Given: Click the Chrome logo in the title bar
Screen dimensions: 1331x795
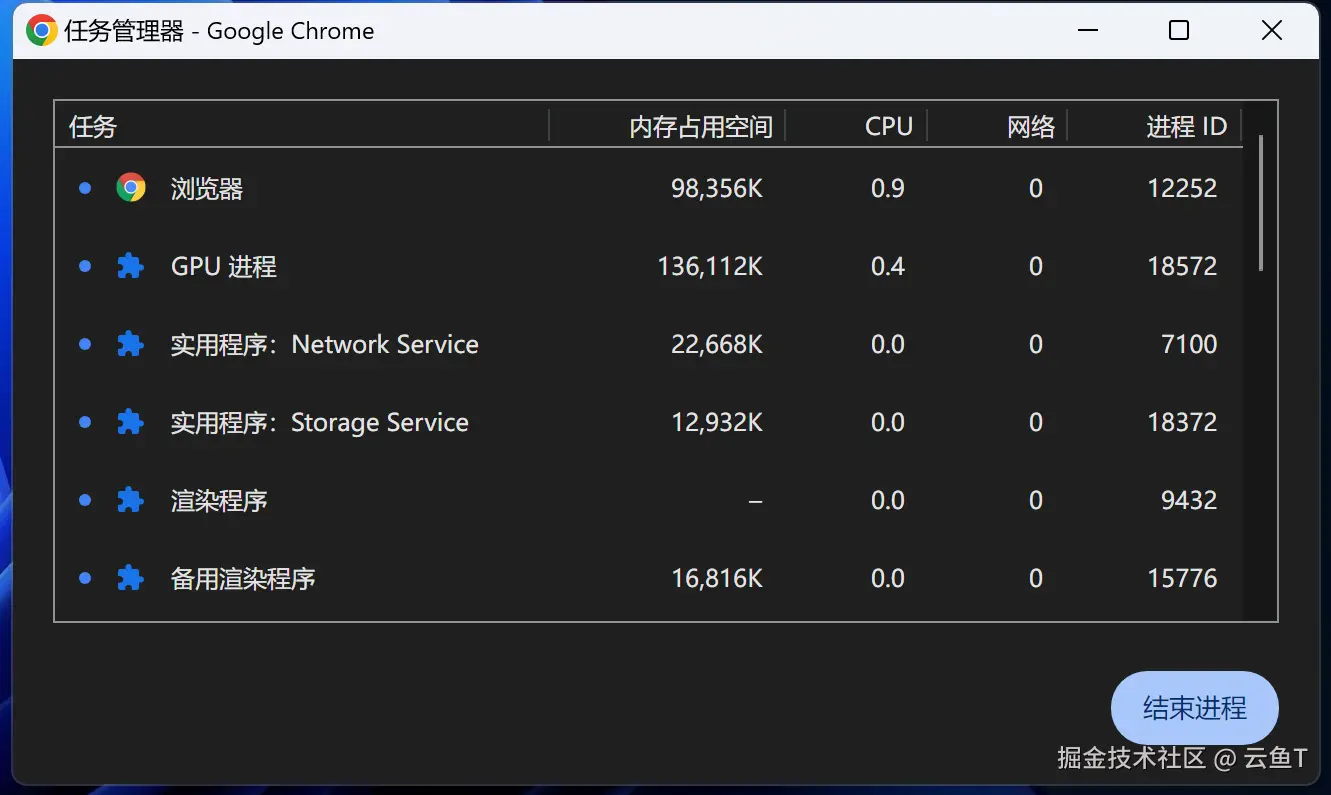Looking at the screenshot, I should click(x=41, y=31).
